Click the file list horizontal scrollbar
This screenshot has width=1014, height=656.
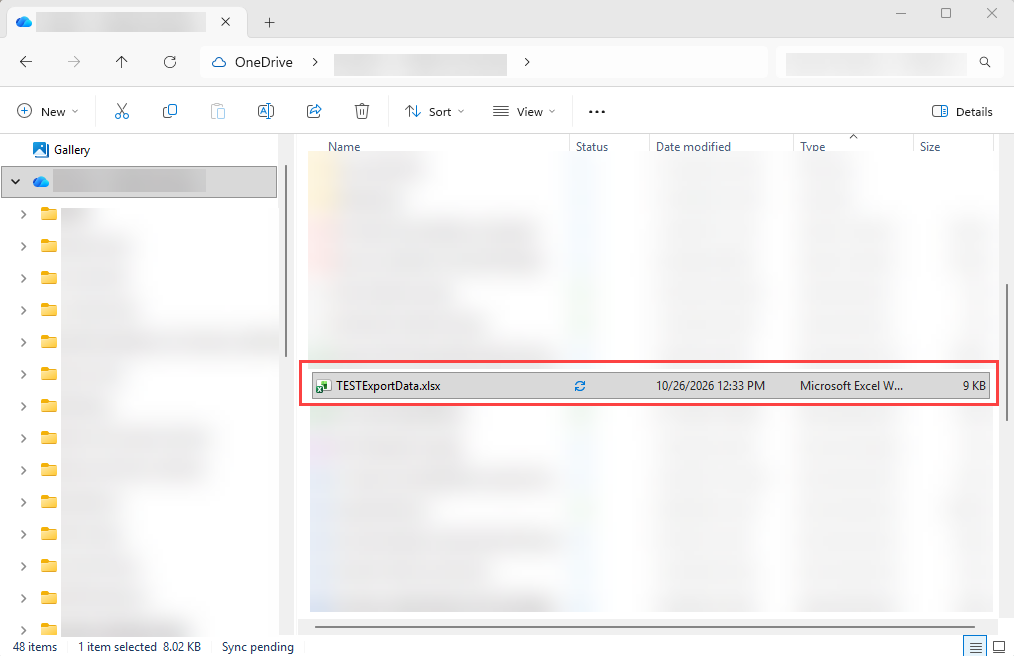pos(644,627)
